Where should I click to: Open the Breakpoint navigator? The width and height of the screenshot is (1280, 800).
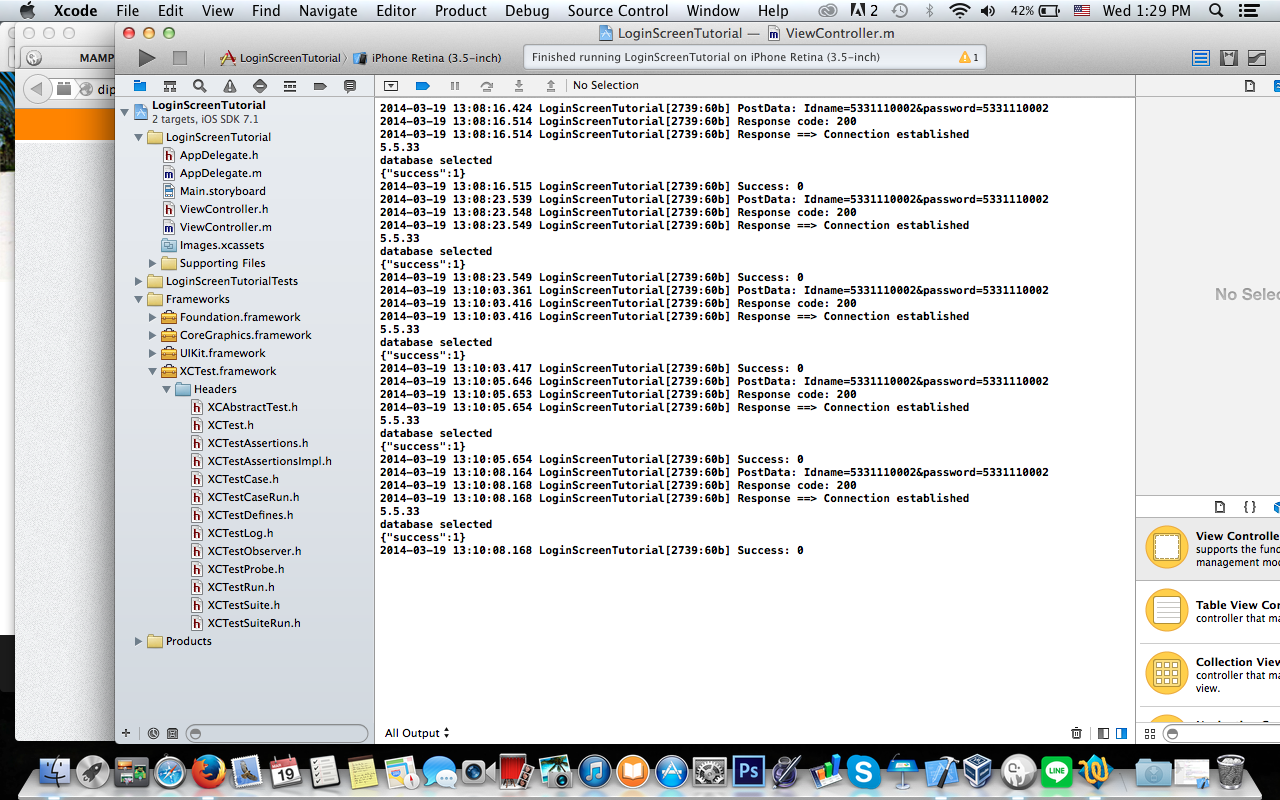[320, 85]
